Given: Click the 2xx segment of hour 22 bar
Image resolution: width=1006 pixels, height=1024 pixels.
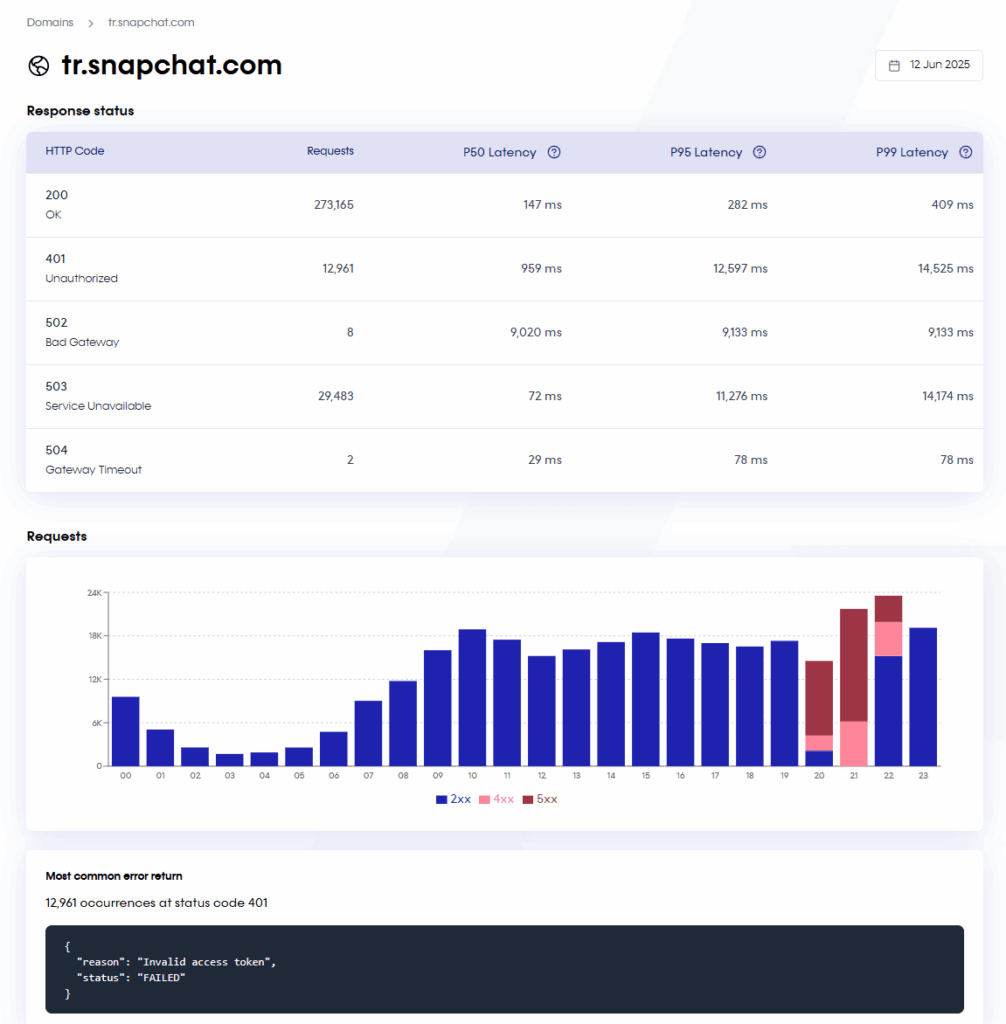Looking at the screenshot, I should [888, 711].
